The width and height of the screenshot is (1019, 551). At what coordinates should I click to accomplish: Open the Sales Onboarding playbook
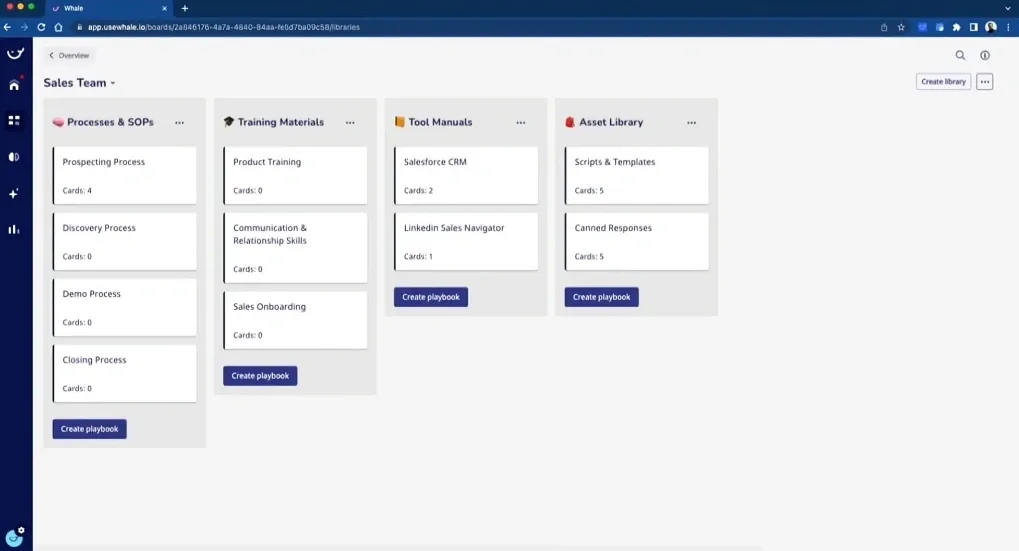(x=295, y=320)
